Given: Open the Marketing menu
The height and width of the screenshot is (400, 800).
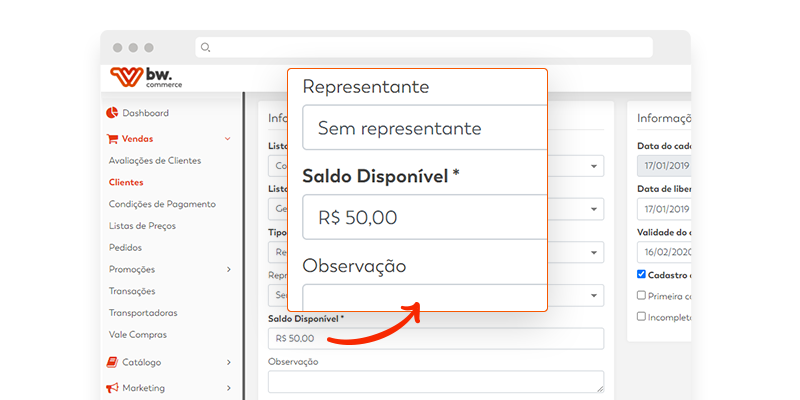Looking at the screenshot, I should point(143,388).
